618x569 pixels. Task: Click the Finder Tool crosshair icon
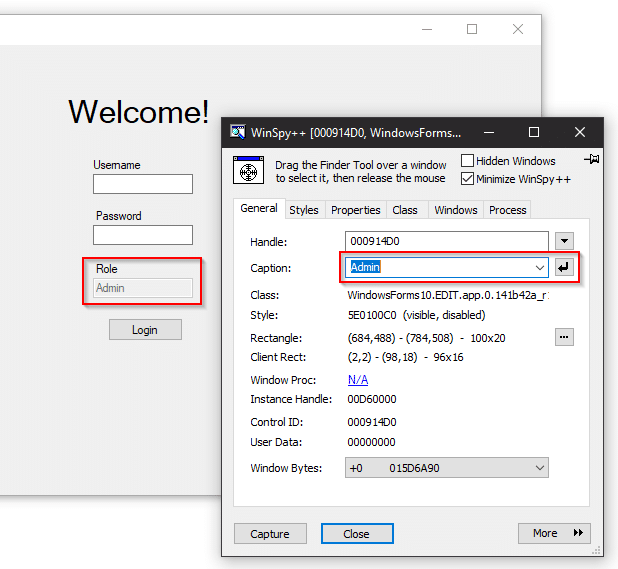tap(248, 170)
